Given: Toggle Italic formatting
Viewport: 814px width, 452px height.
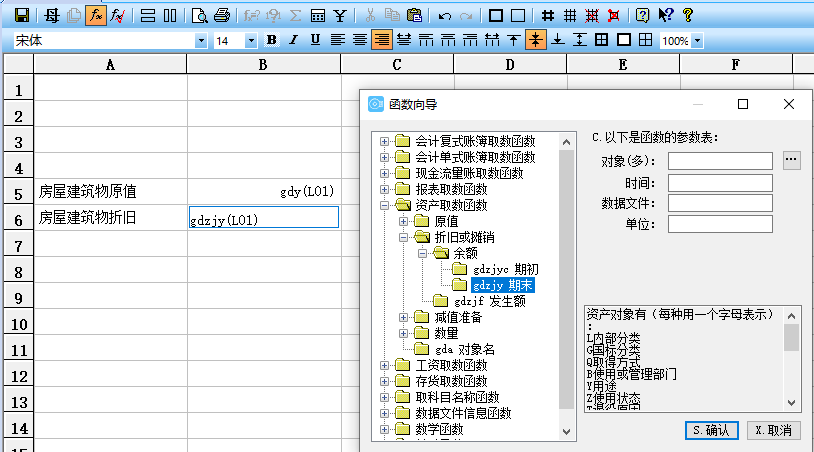Looking at the screenshot, I should point(293,40).
